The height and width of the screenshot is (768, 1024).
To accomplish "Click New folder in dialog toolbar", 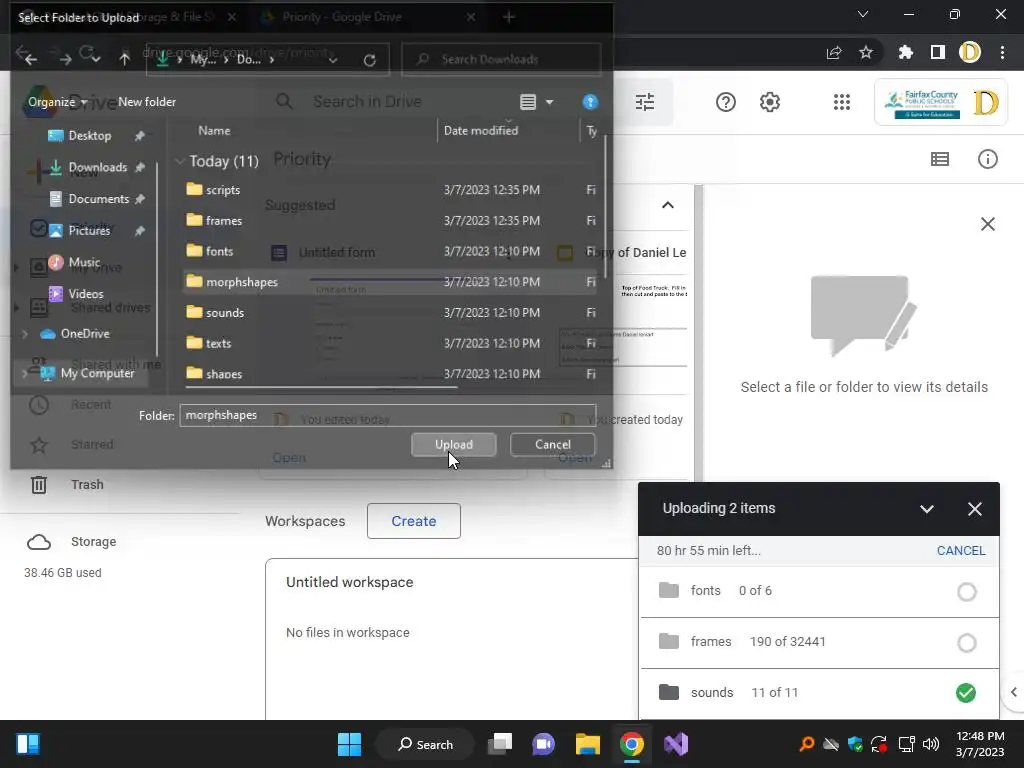I will 147,102.
